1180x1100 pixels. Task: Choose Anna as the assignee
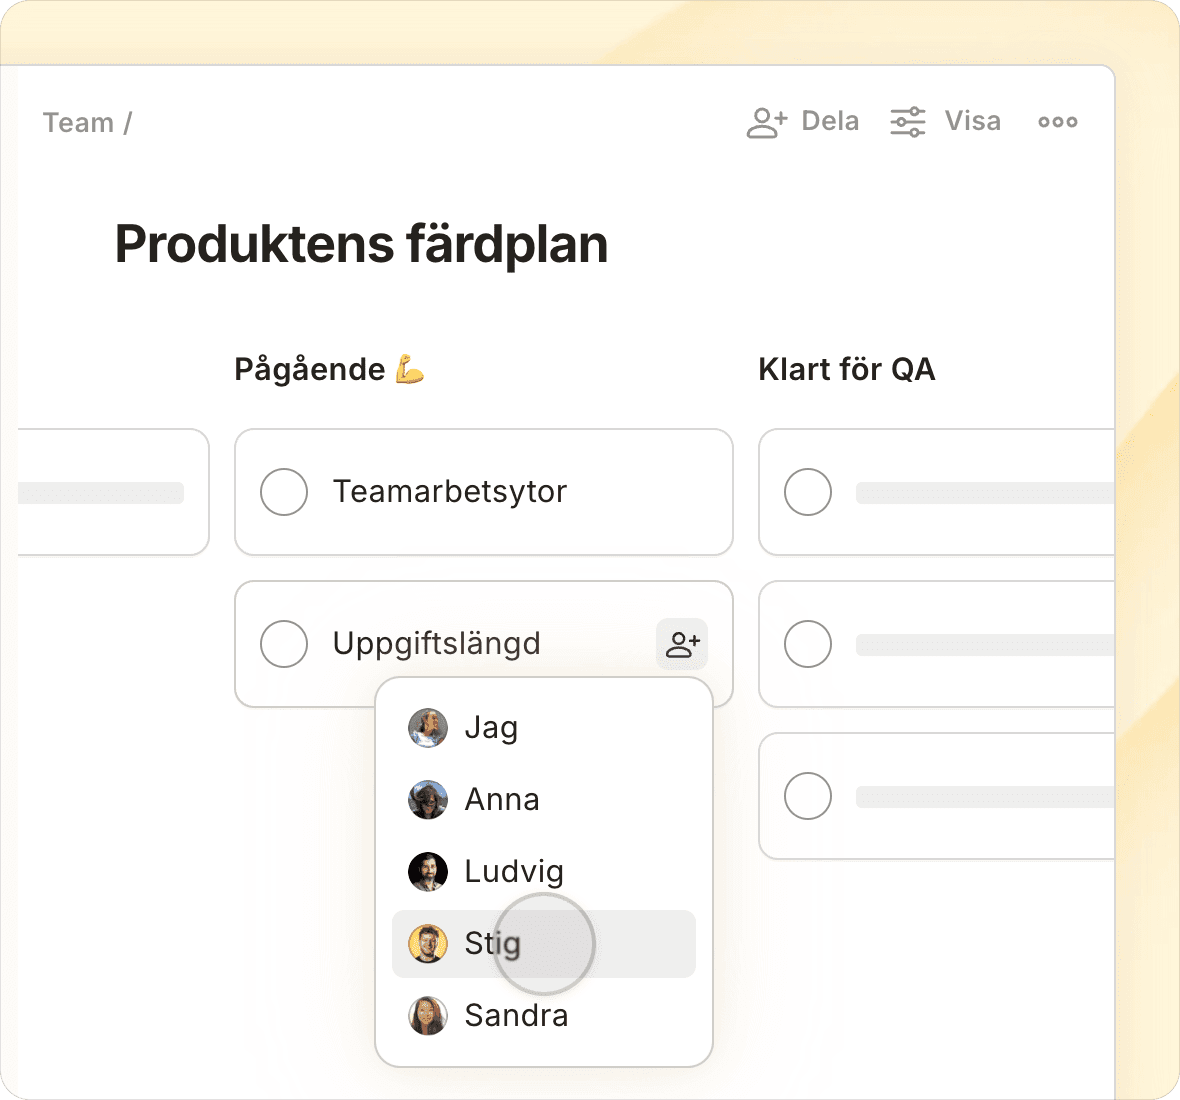(x=502, y=800)
